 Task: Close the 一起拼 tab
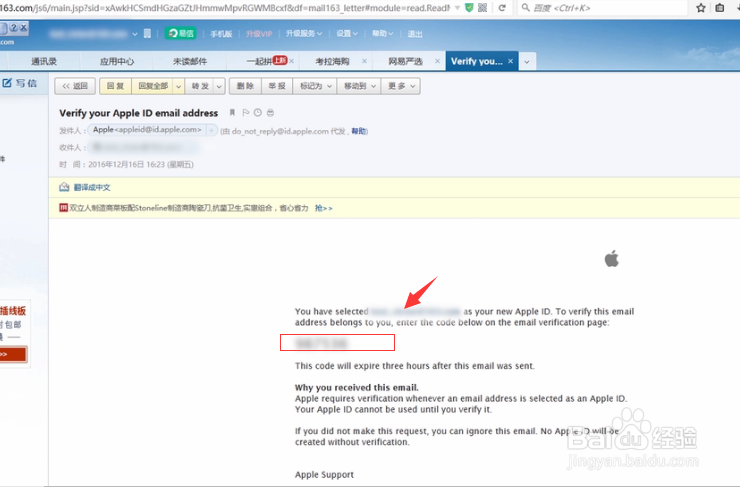[292, 61]
